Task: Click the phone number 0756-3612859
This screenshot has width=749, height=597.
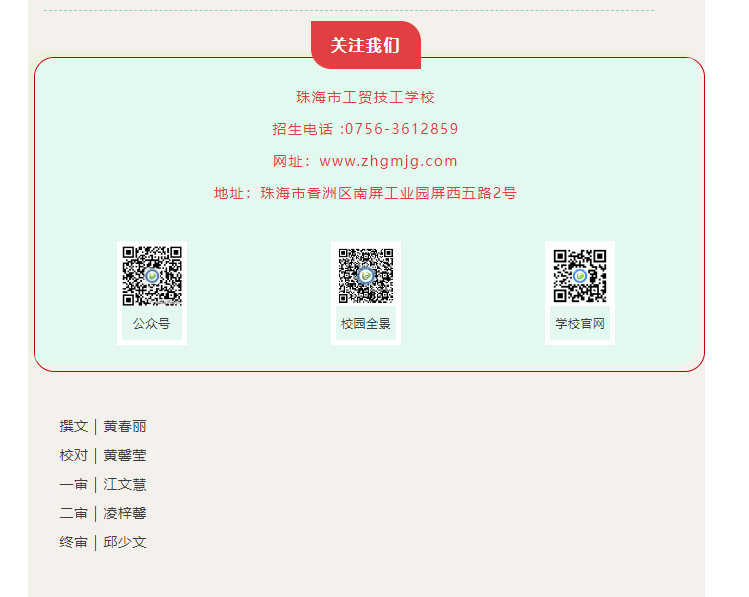Action: tap(402, 129)
